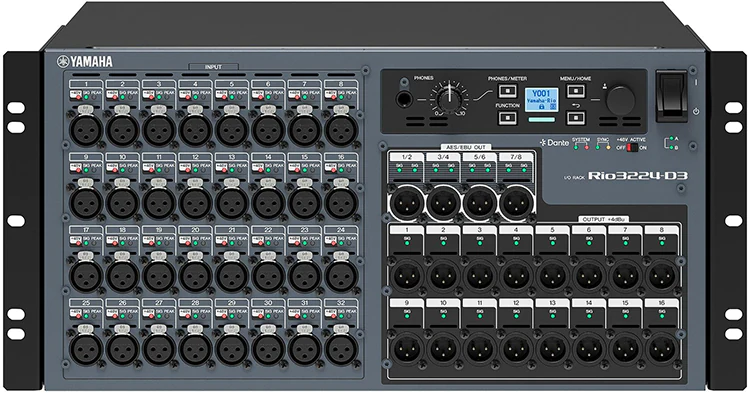Image resolution: width=750 pixels, height=393 pixels.
Task: Click the large rotary encoder knob
Action: point(620,100)
